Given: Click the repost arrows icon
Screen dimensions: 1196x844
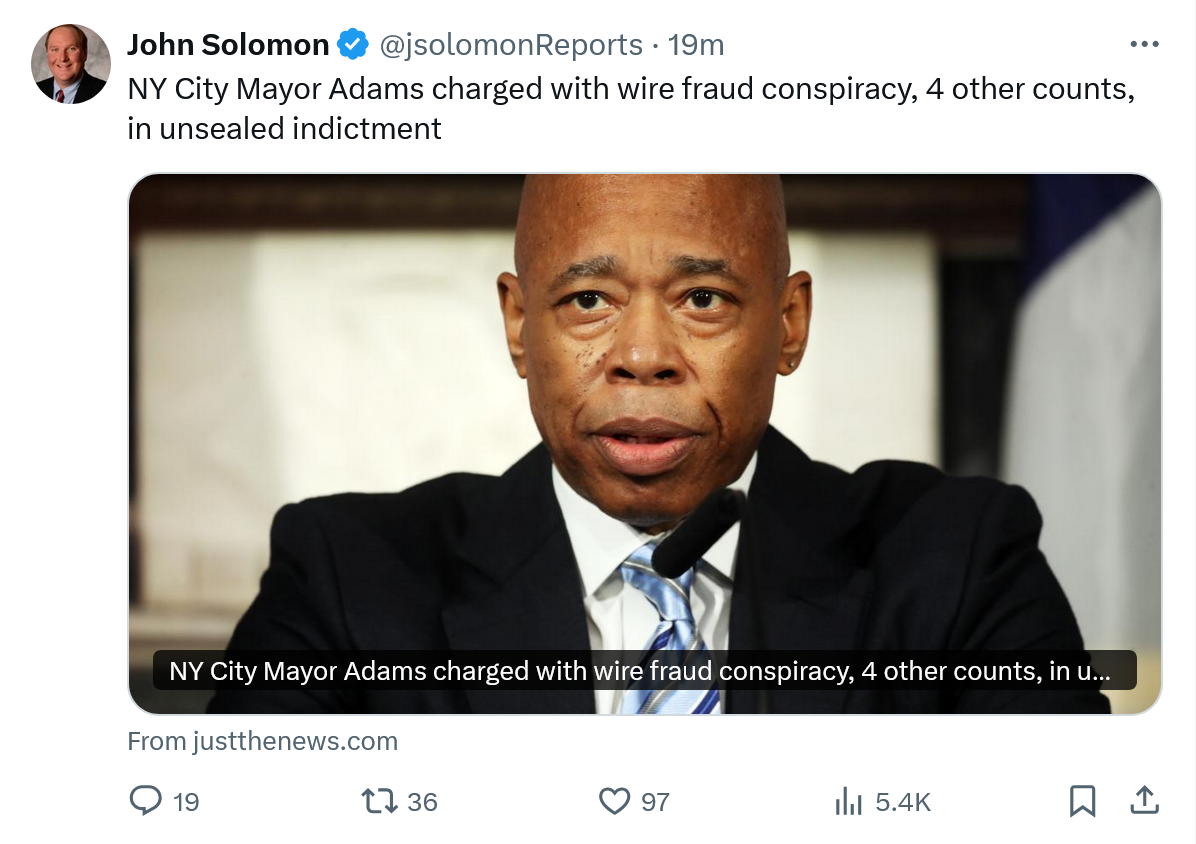Looking at the screenshot, I should pyautogui.click(x=379, y=800).
